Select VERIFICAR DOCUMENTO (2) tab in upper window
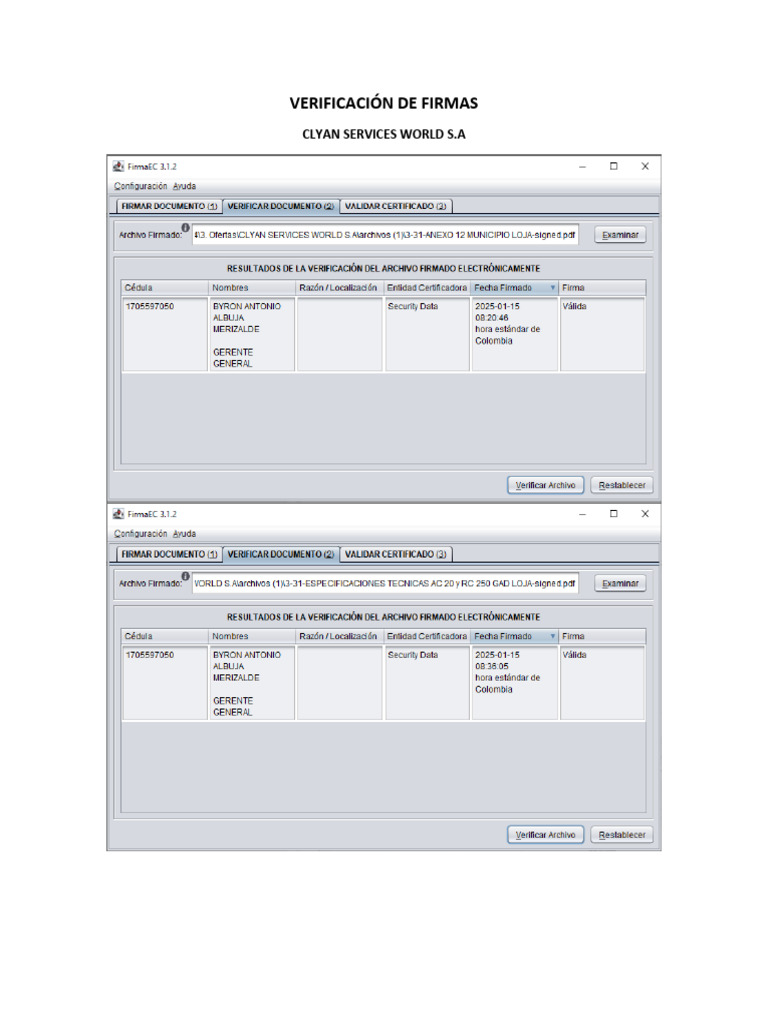768x1024 pixels. pos(281,206)
